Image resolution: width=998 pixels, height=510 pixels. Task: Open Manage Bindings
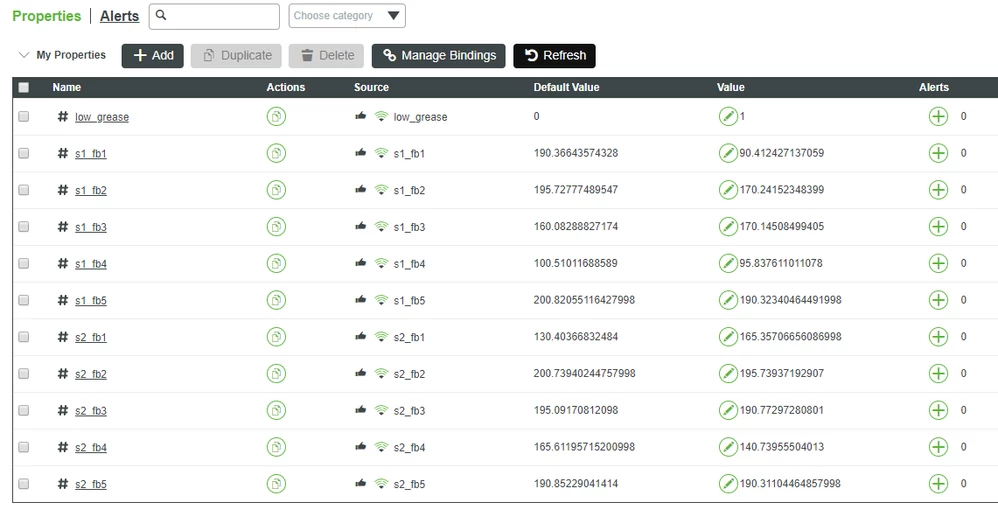coord(439,55)
